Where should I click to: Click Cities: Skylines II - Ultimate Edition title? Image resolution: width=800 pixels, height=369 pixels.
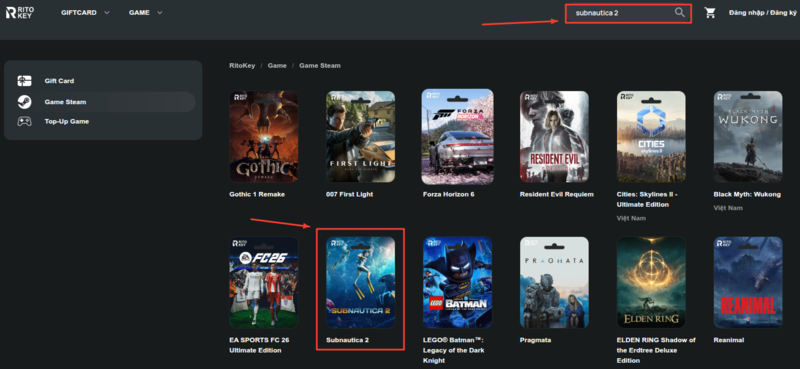(x=647, y=199)
